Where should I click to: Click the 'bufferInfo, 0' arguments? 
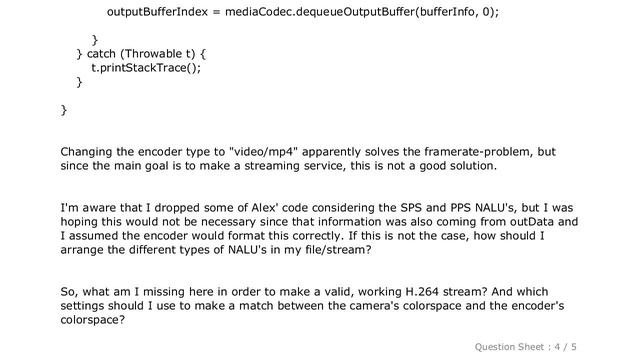coord(454,12)
